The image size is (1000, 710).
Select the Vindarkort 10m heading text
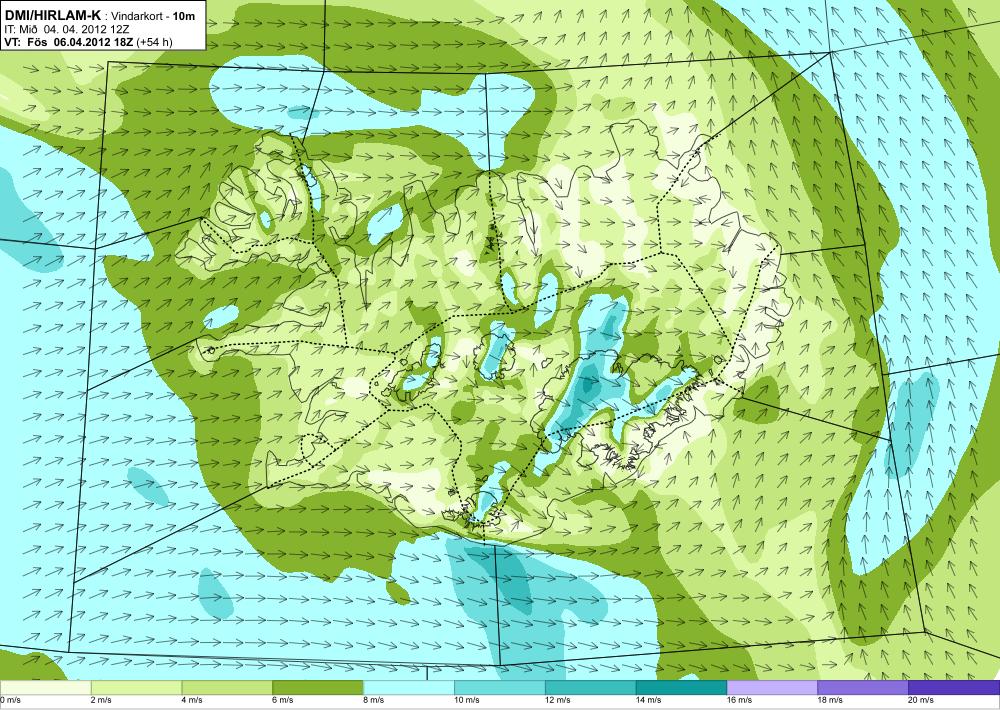(153, 16)
